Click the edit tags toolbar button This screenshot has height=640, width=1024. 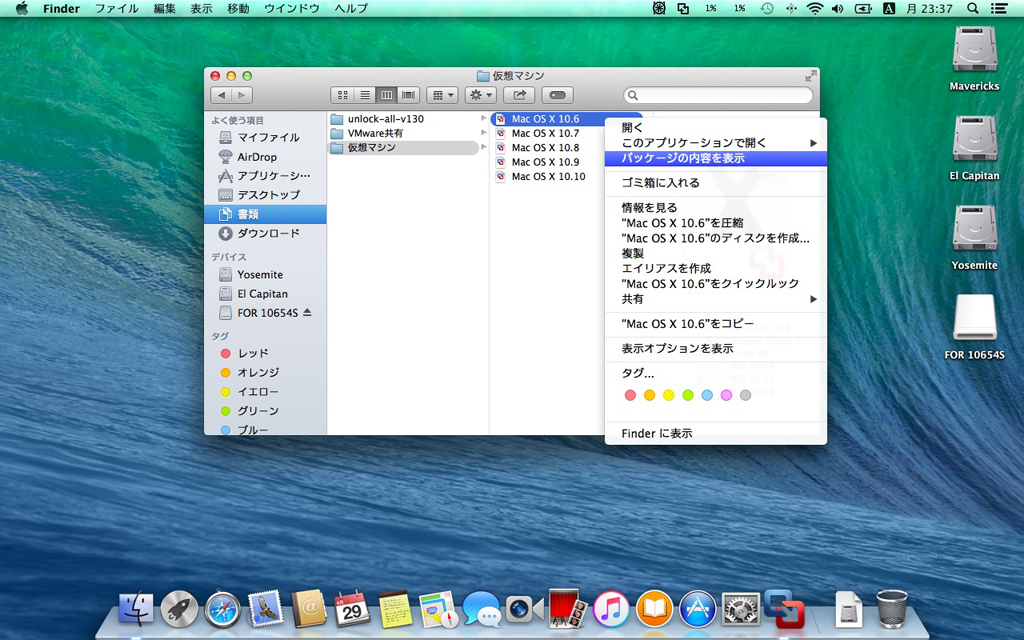click(x=557, y=95)
